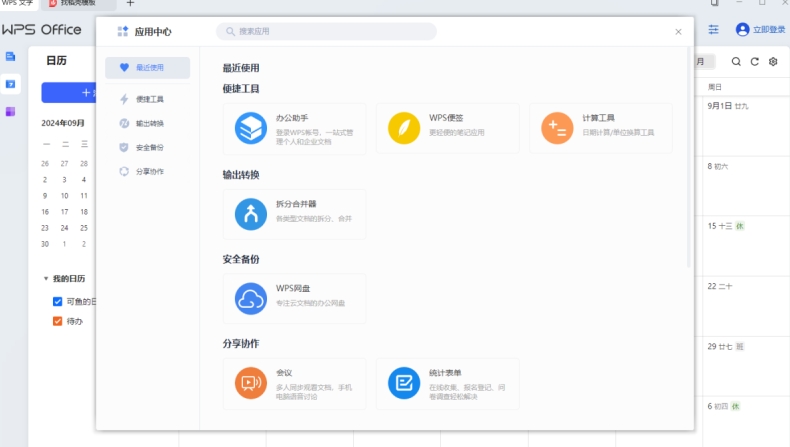The height and width of the screenshot is (447, 790).
Task: Close the 应用中心 dialog
Action: (678, 32)
